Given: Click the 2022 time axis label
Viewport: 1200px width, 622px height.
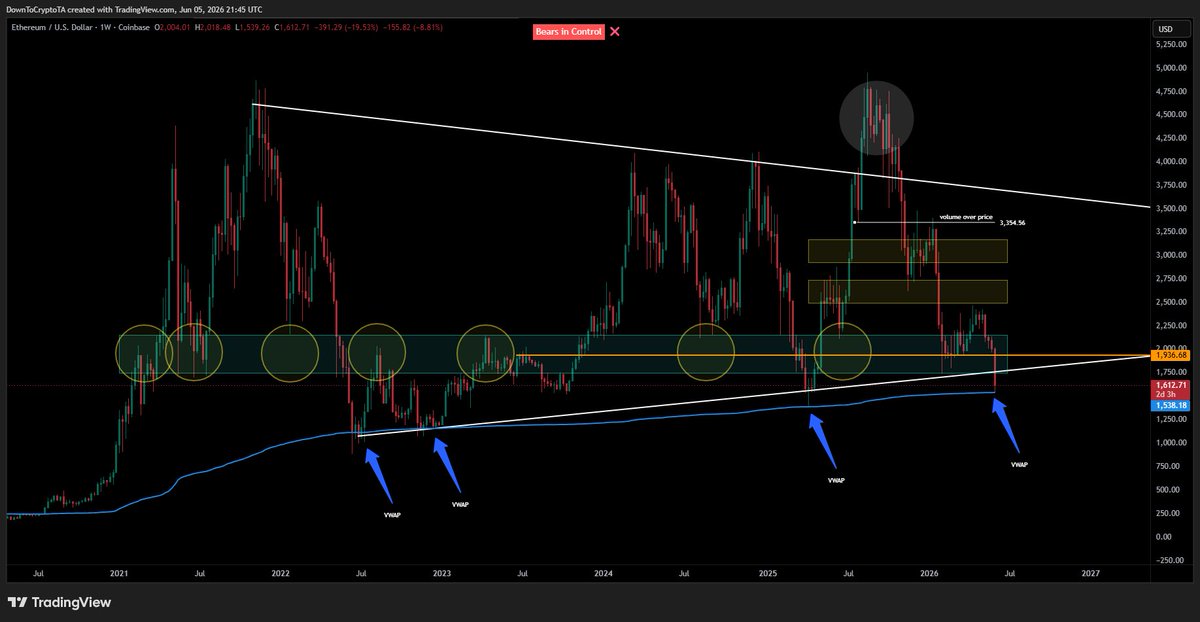Looking at the screenshot, I should (x=280, y=574).
